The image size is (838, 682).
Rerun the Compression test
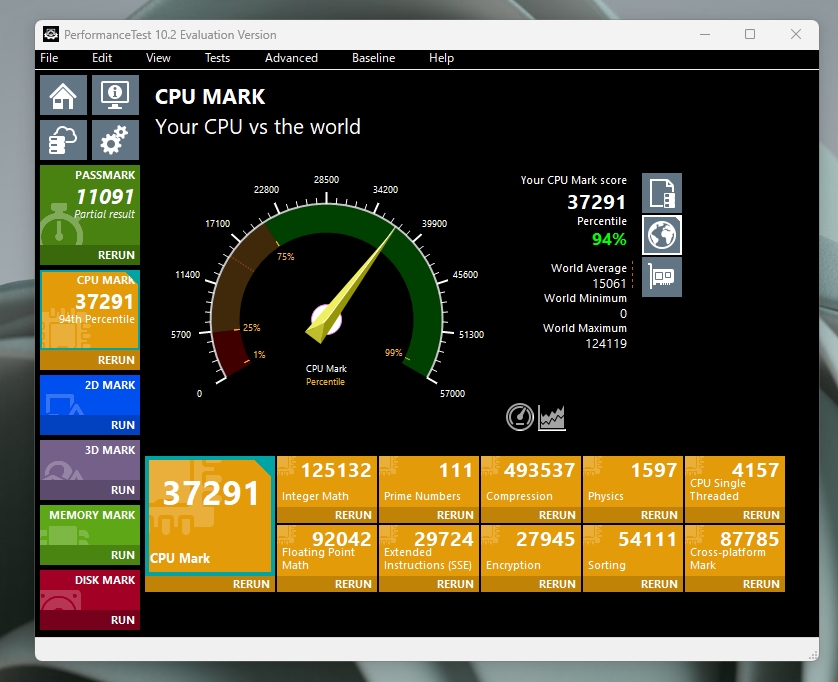click(x=531, y=515)
